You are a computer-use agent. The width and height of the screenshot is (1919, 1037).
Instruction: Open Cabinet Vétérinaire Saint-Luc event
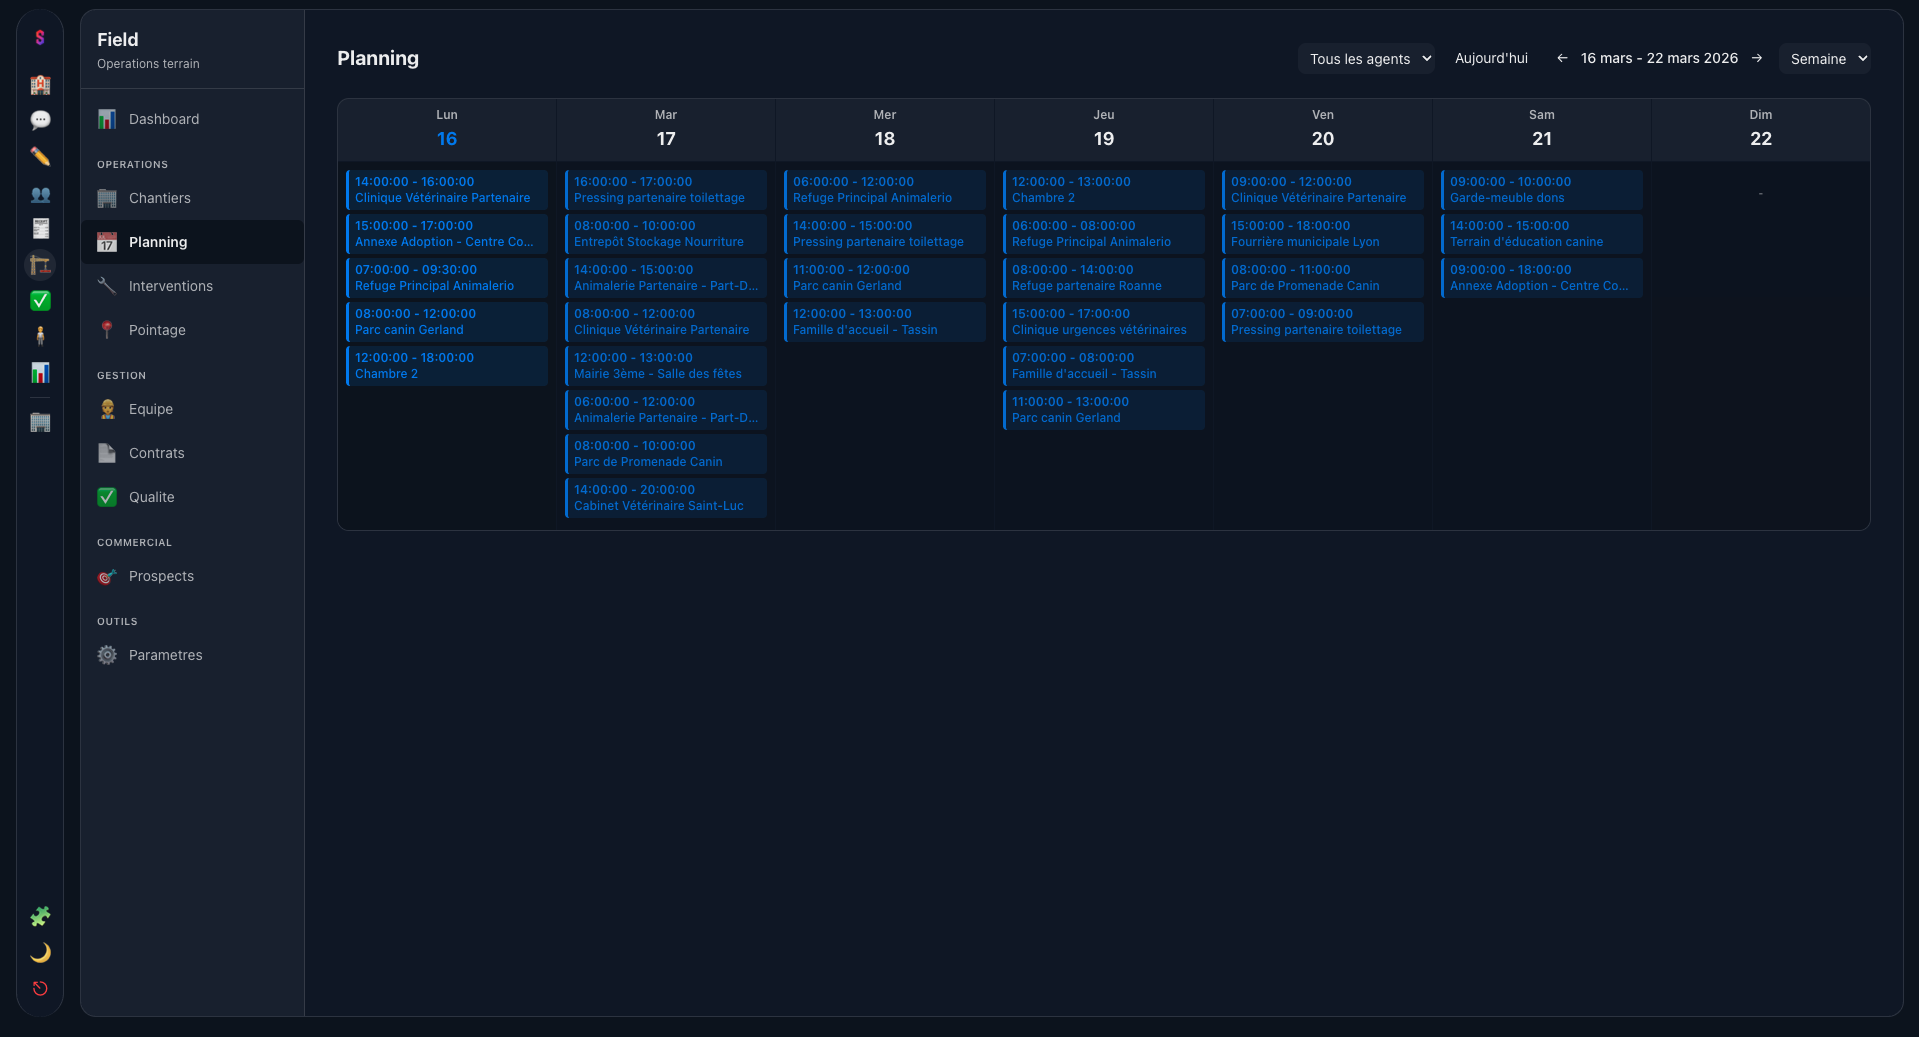[666, 498]
